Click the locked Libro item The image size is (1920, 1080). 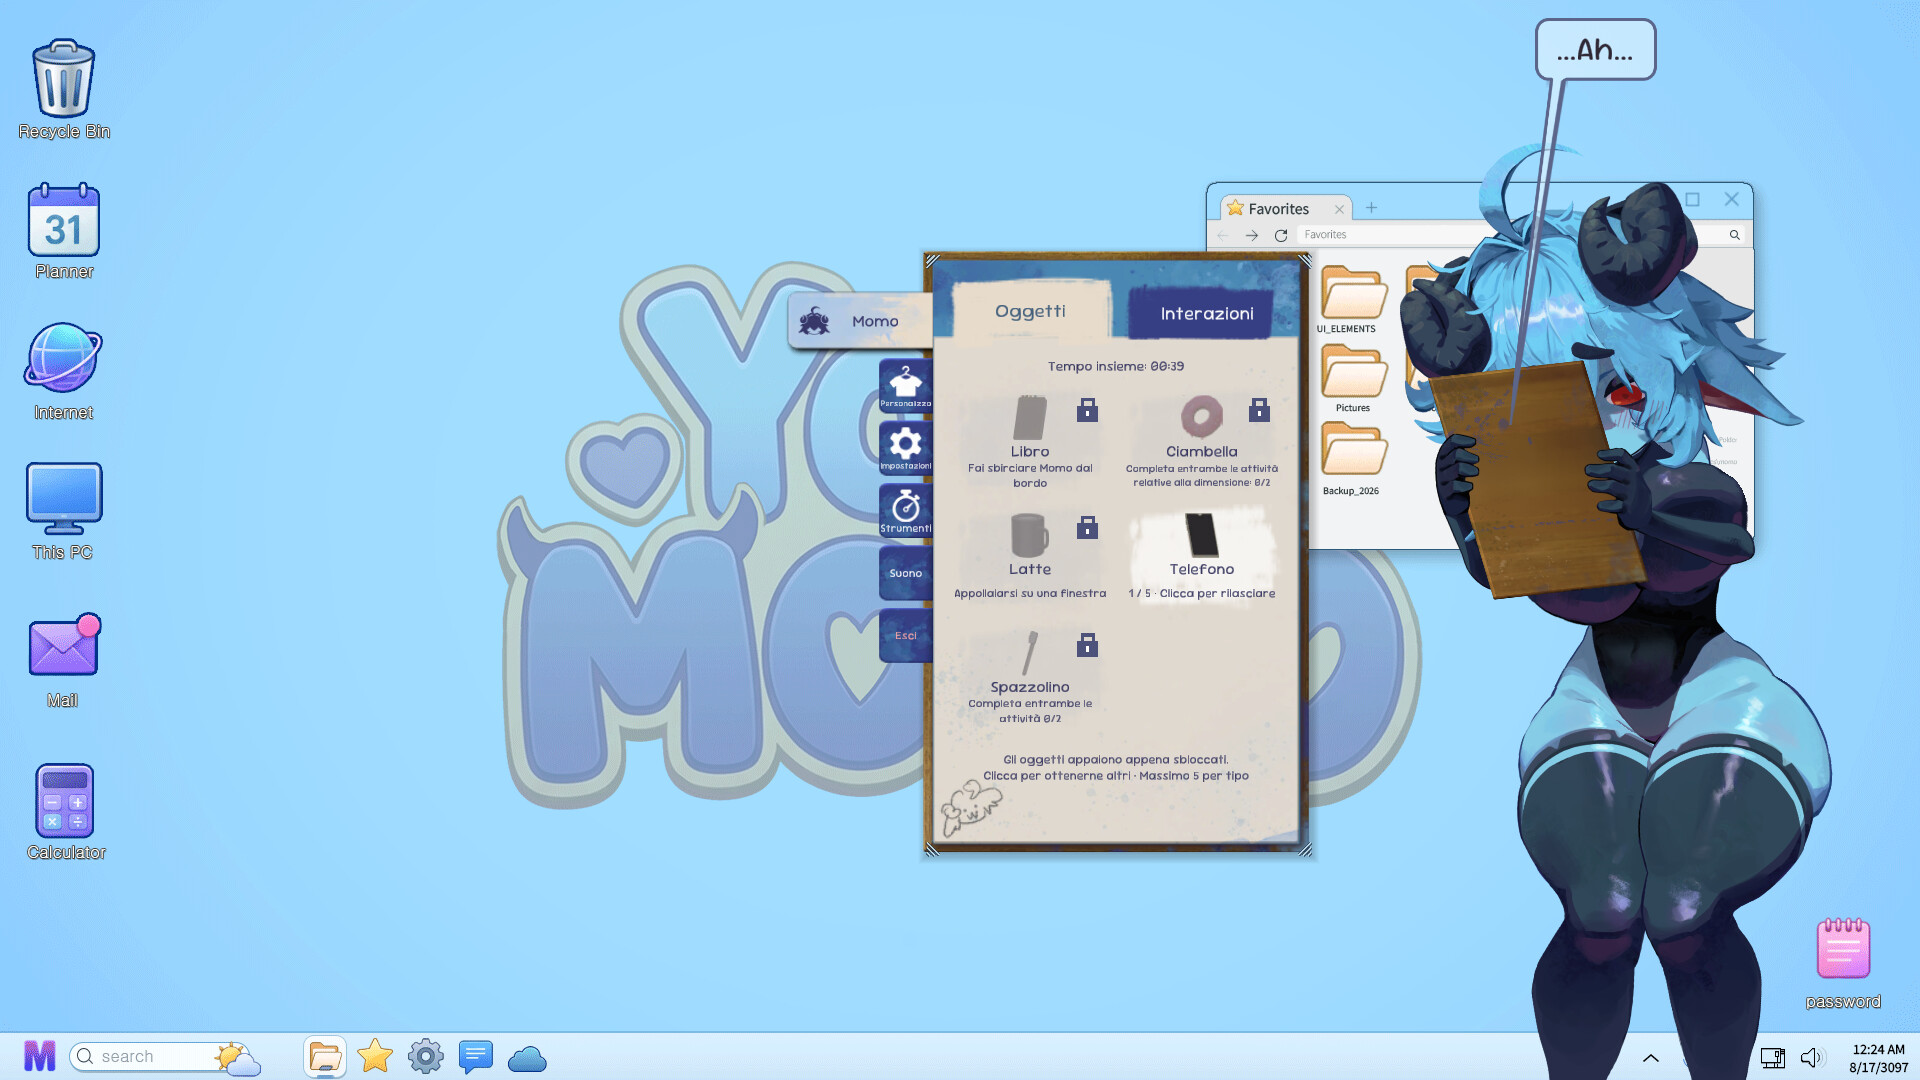[x=1030, y=440]
